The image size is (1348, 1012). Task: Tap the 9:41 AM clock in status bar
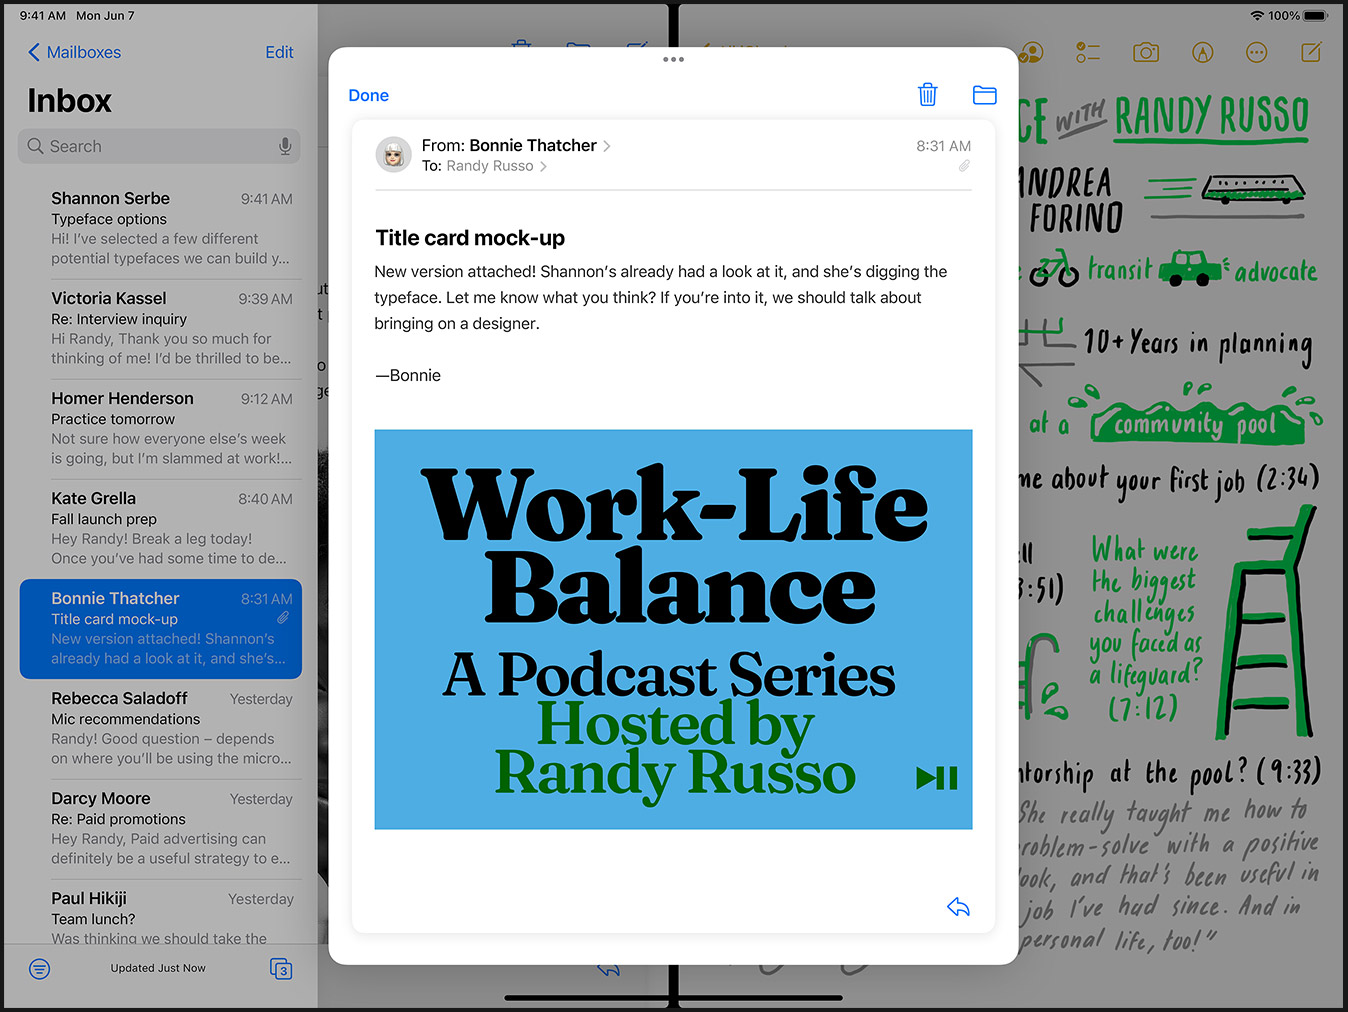[43, 16]
